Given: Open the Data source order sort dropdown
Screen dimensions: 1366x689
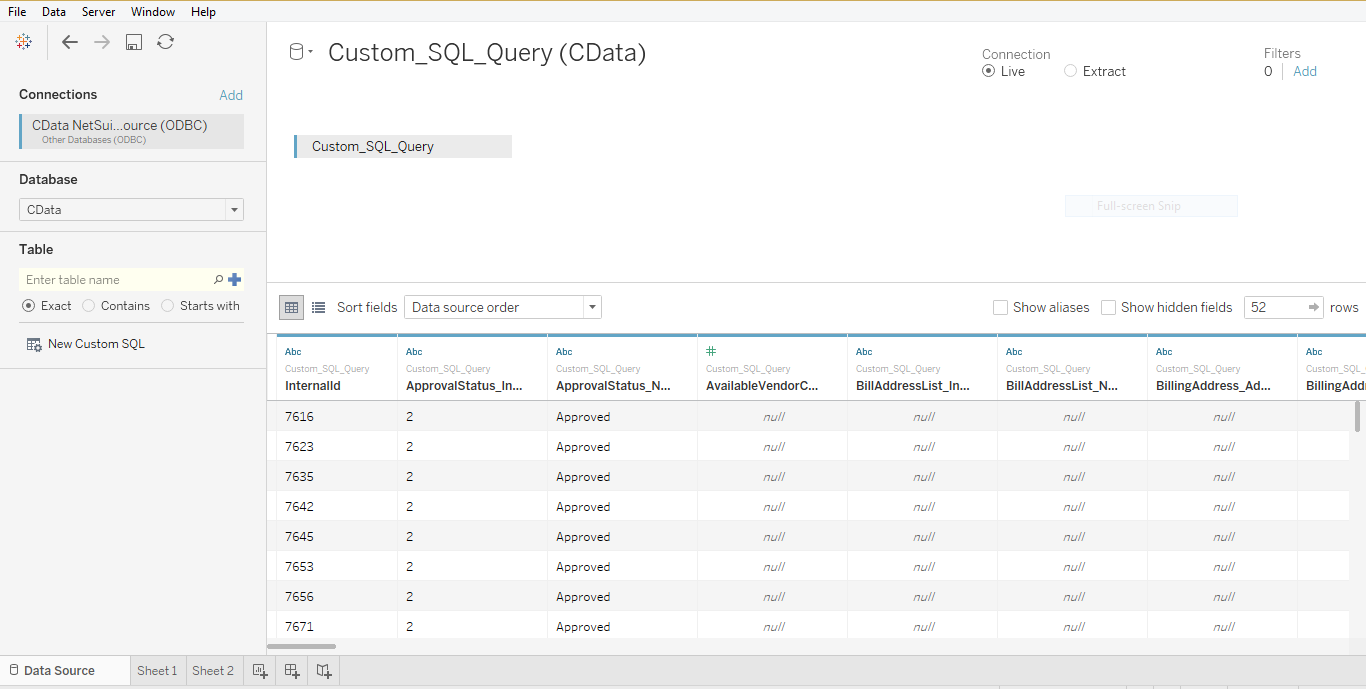Looking at the screenshot, I should tap(591, 307).
